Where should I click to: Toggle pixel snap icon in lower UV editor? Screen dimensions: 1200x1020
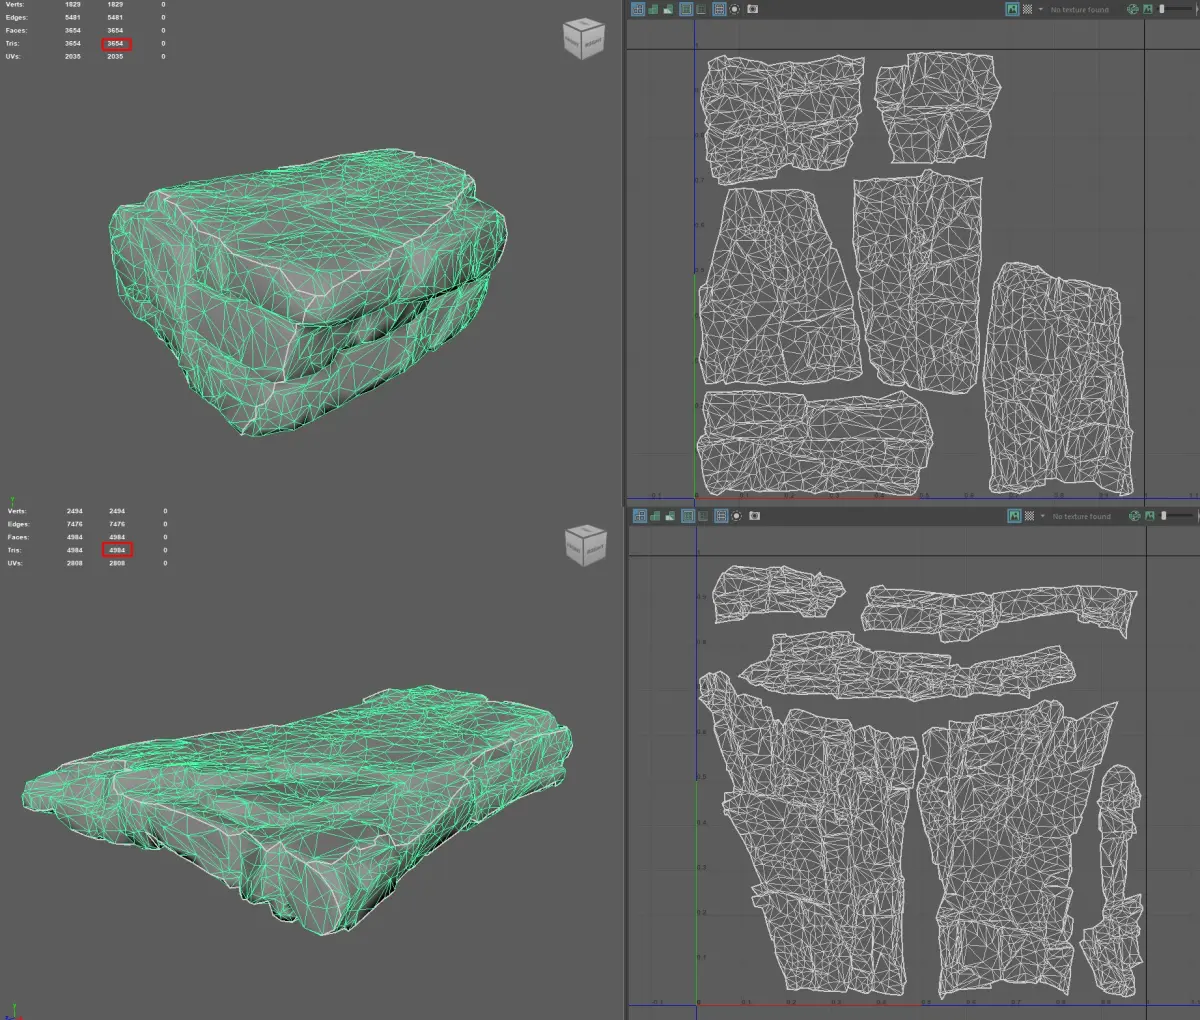[704, 516]
